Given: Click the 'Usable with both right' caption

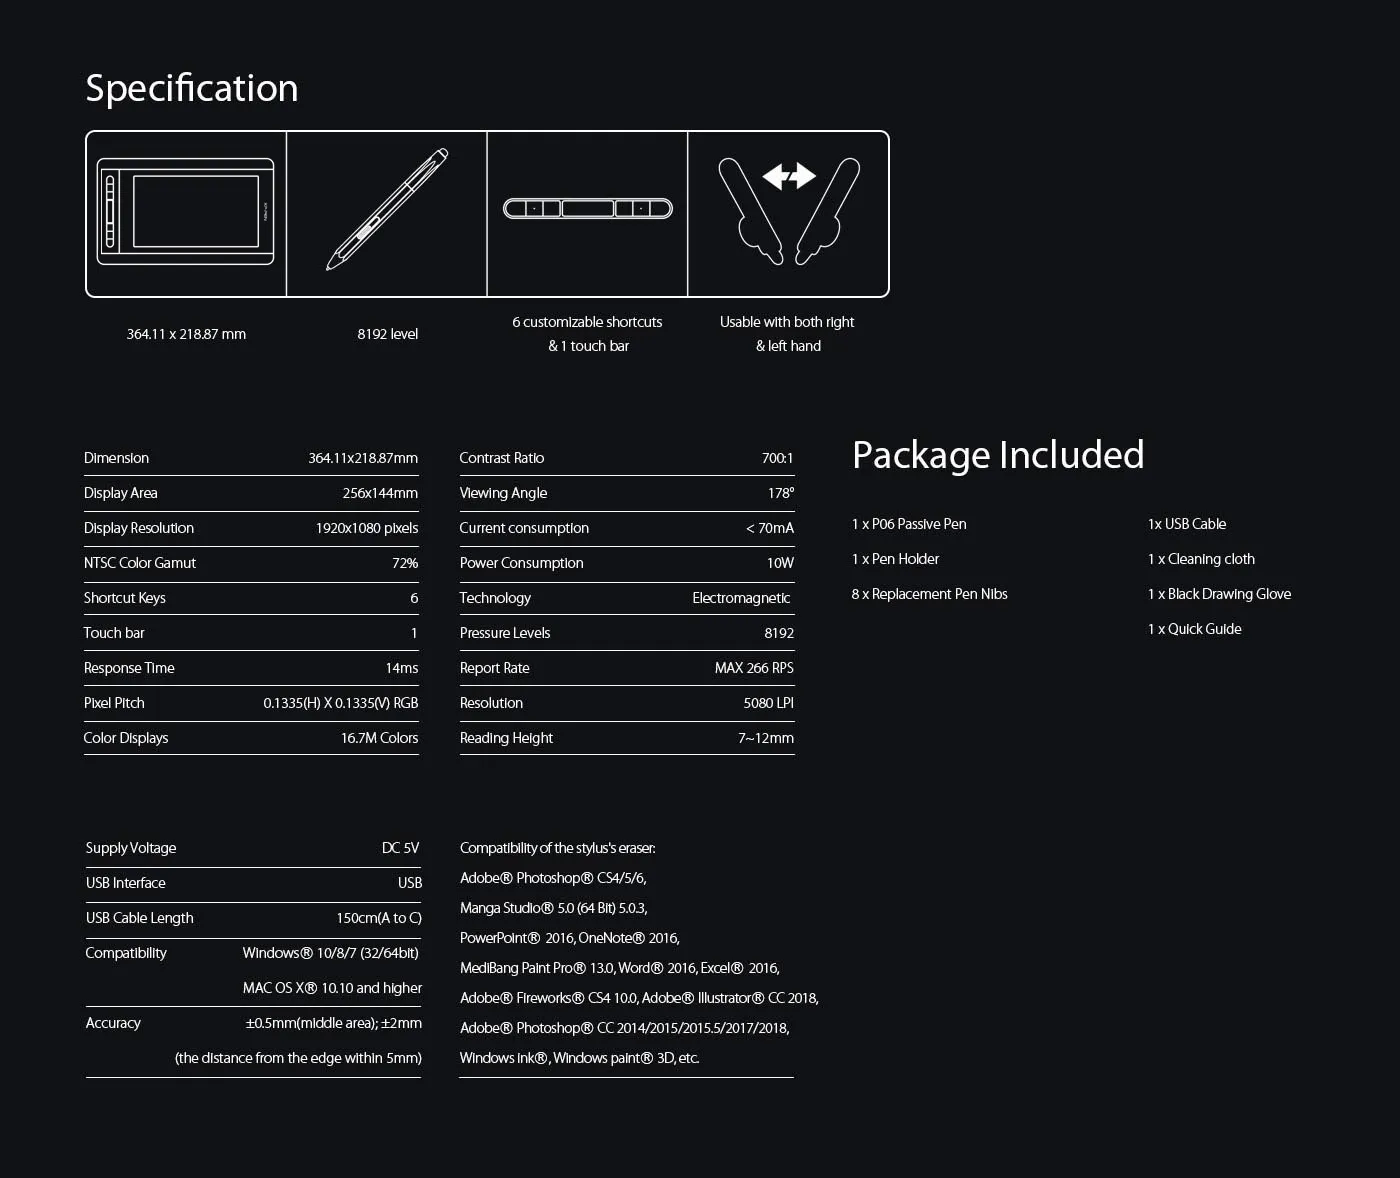Looking at the screenshot, I should click(x=787, y=322).
